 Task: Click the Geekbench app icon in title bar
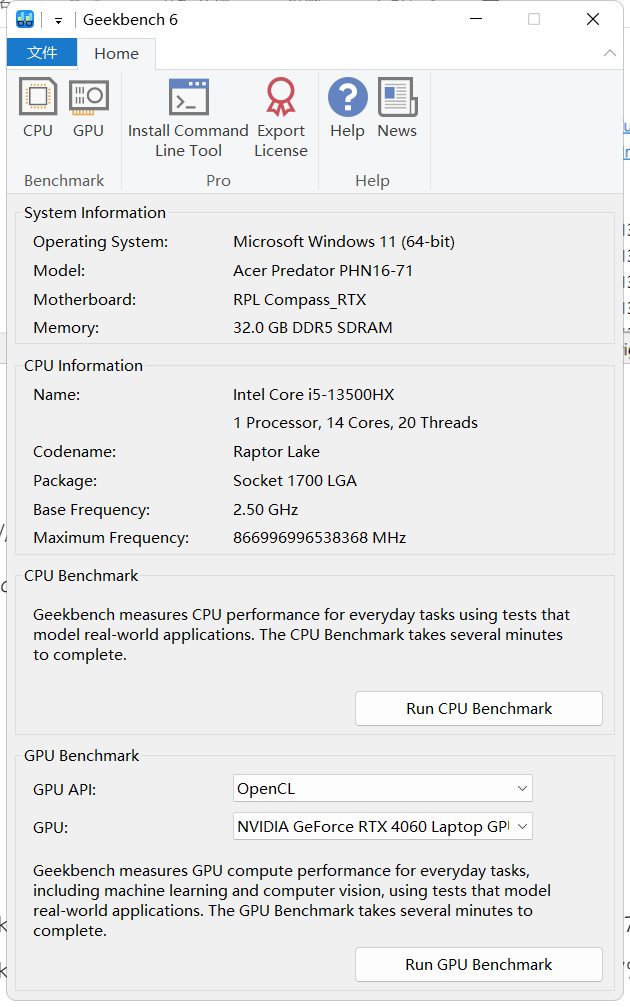click(25, 19)
